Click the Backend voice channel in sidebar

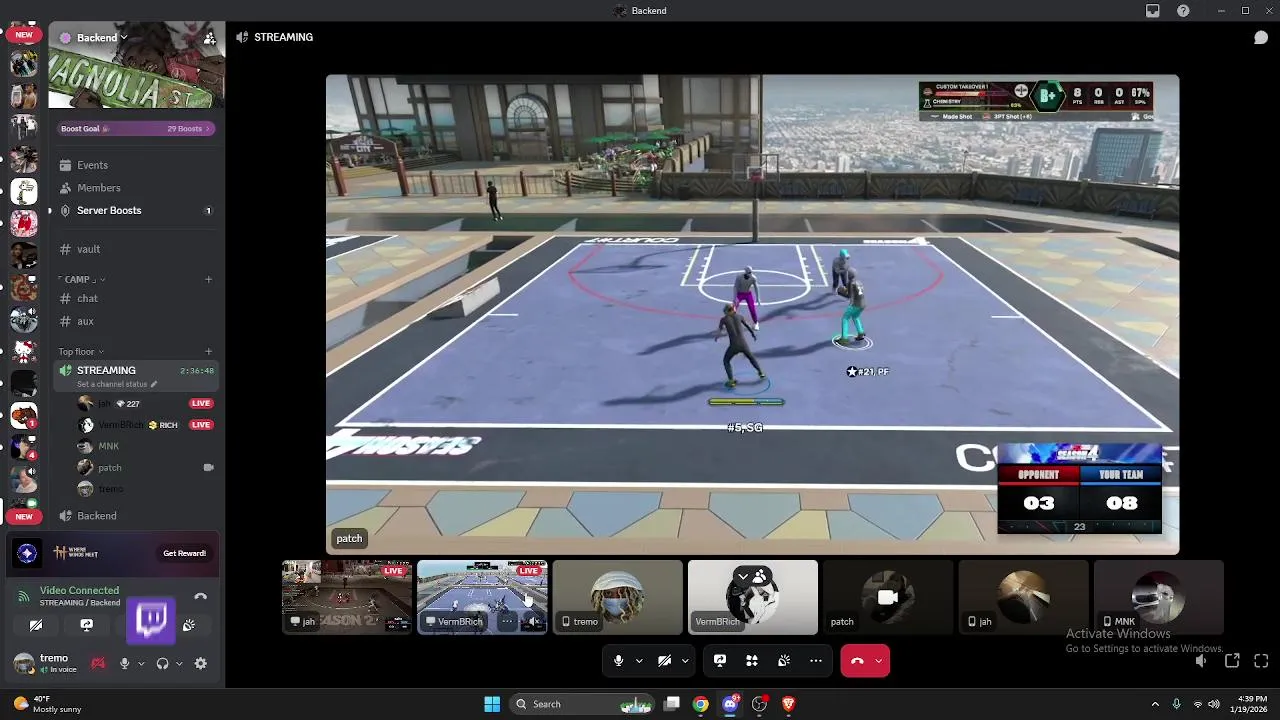[x=134, y=515]
